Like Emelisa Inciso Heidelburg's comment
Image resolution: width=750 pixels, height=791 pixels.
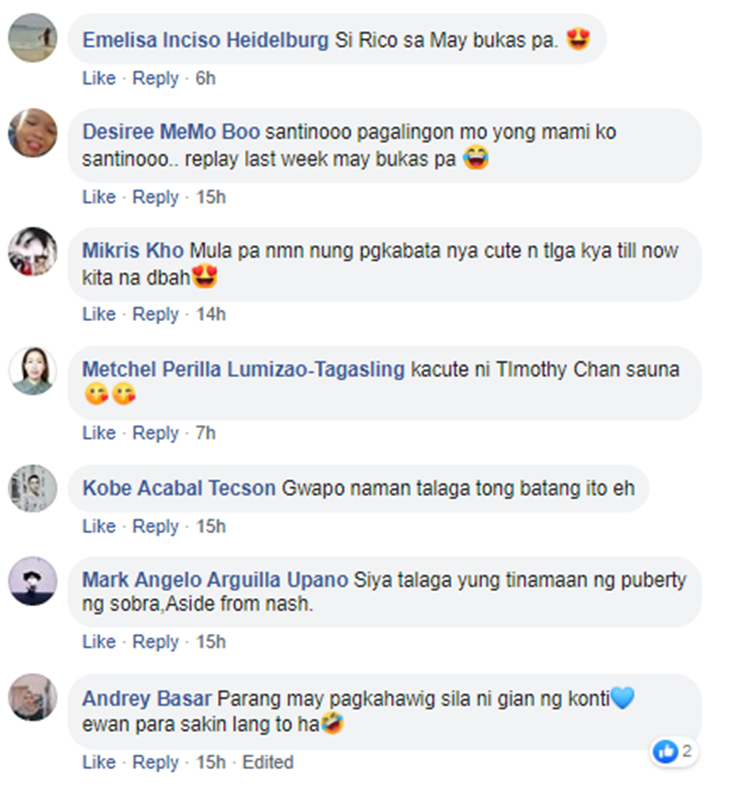[x=99, y=78]
